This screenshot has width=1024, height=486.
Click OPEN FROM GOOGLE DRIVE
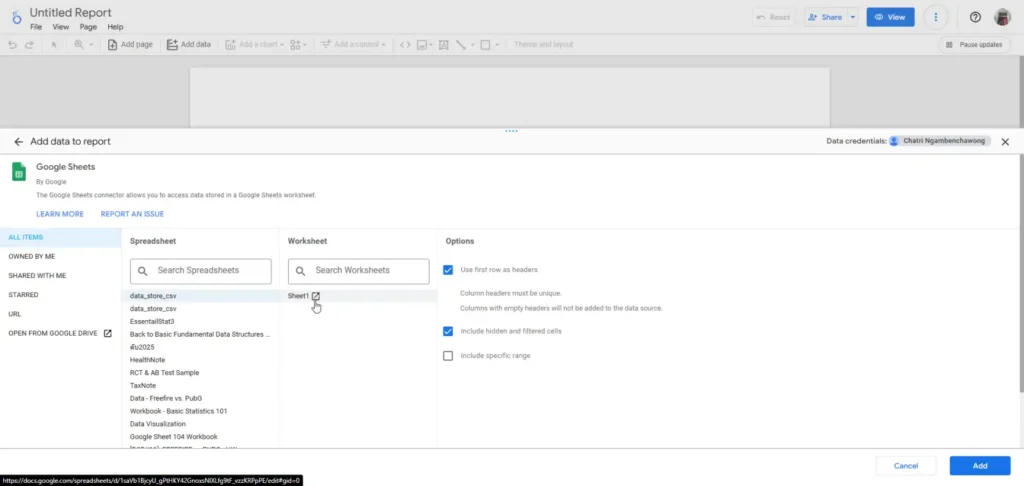(61, 333)
